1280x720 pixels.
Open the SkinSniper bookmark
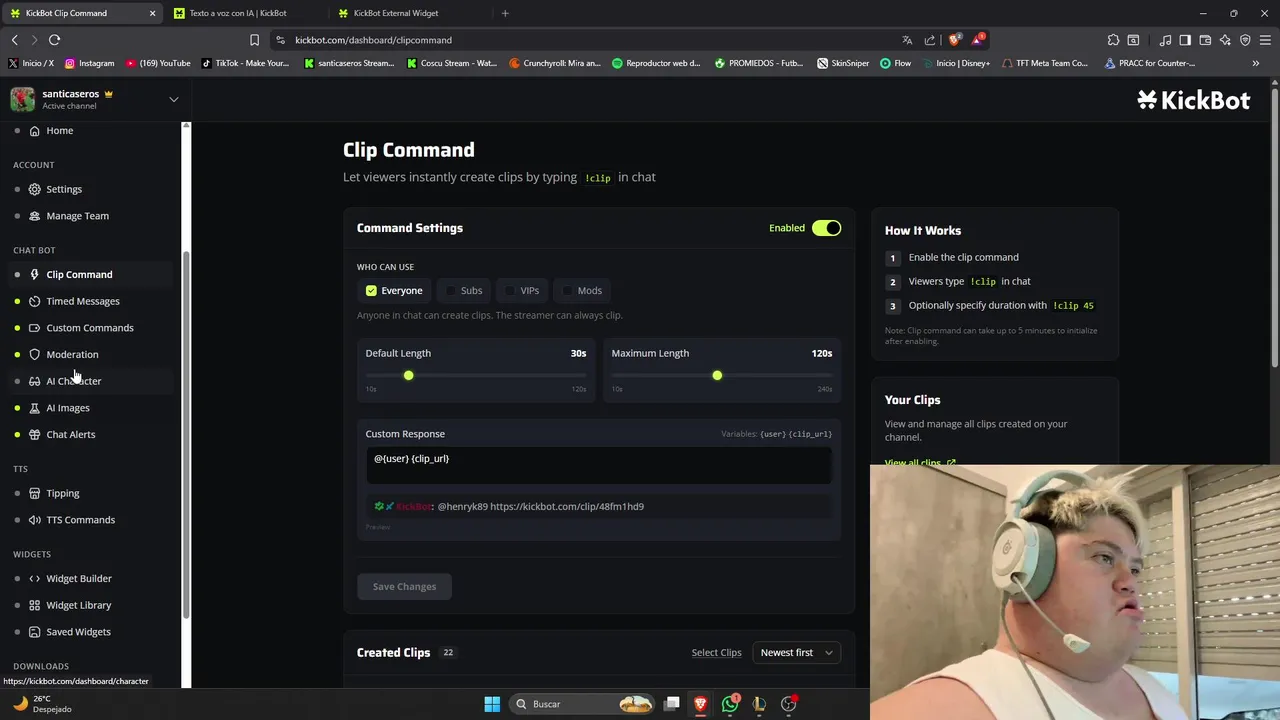click(843, 63)
